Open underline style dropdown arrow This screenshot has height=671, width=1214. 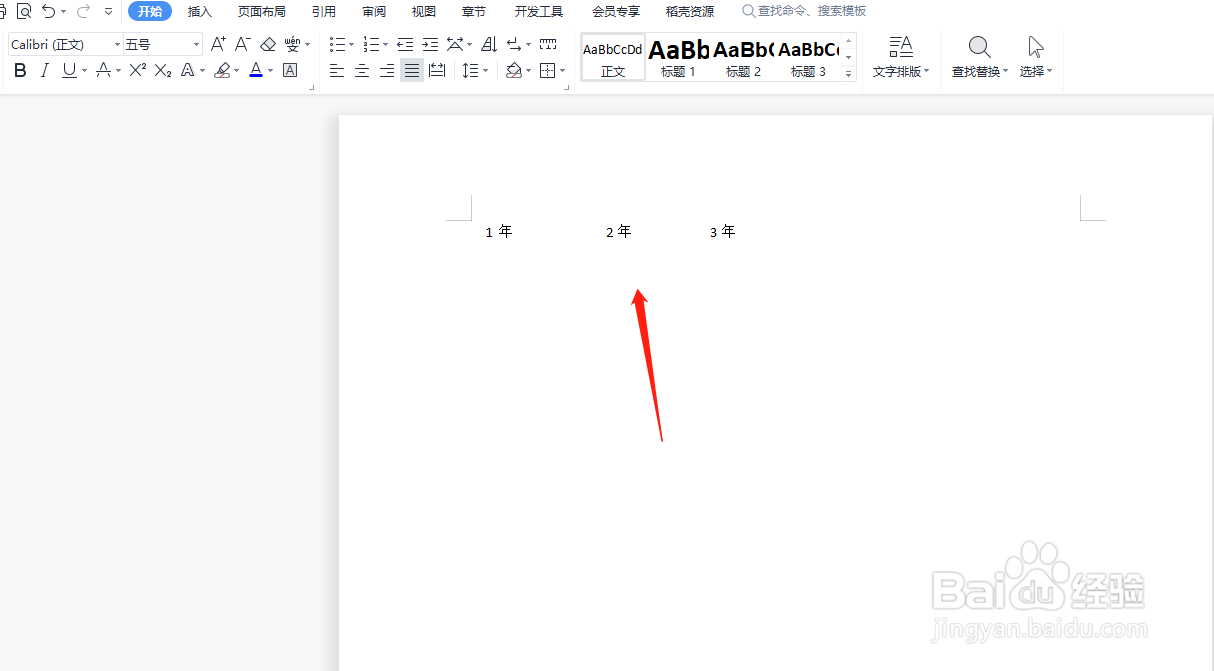click(84, 71)
